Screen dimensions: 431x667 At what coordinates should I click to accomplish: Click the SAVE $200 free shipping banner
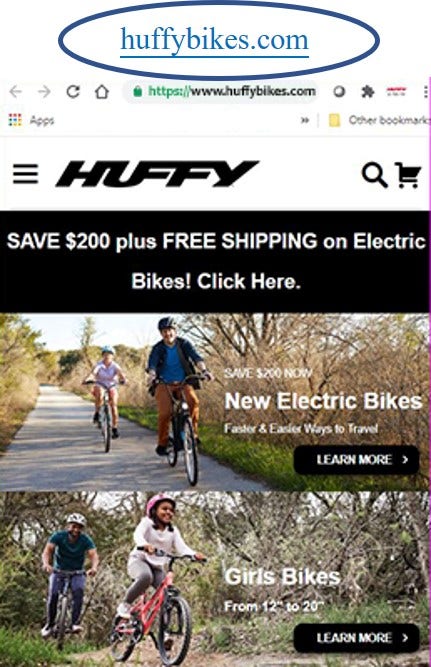pyautogui.click(x=215, y=261)
